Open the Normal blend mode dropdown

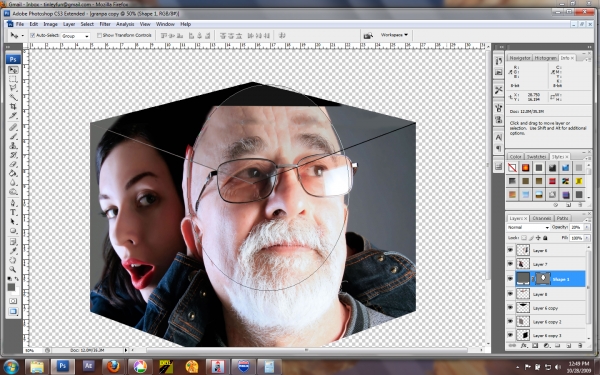click(528, 227)
